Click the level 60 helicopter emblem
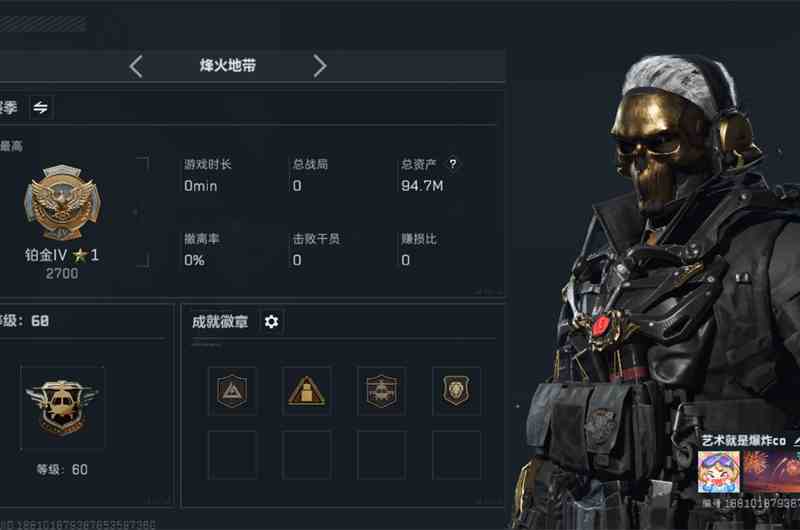The height and width of the screenshot is (530, 800). (62, 407)
